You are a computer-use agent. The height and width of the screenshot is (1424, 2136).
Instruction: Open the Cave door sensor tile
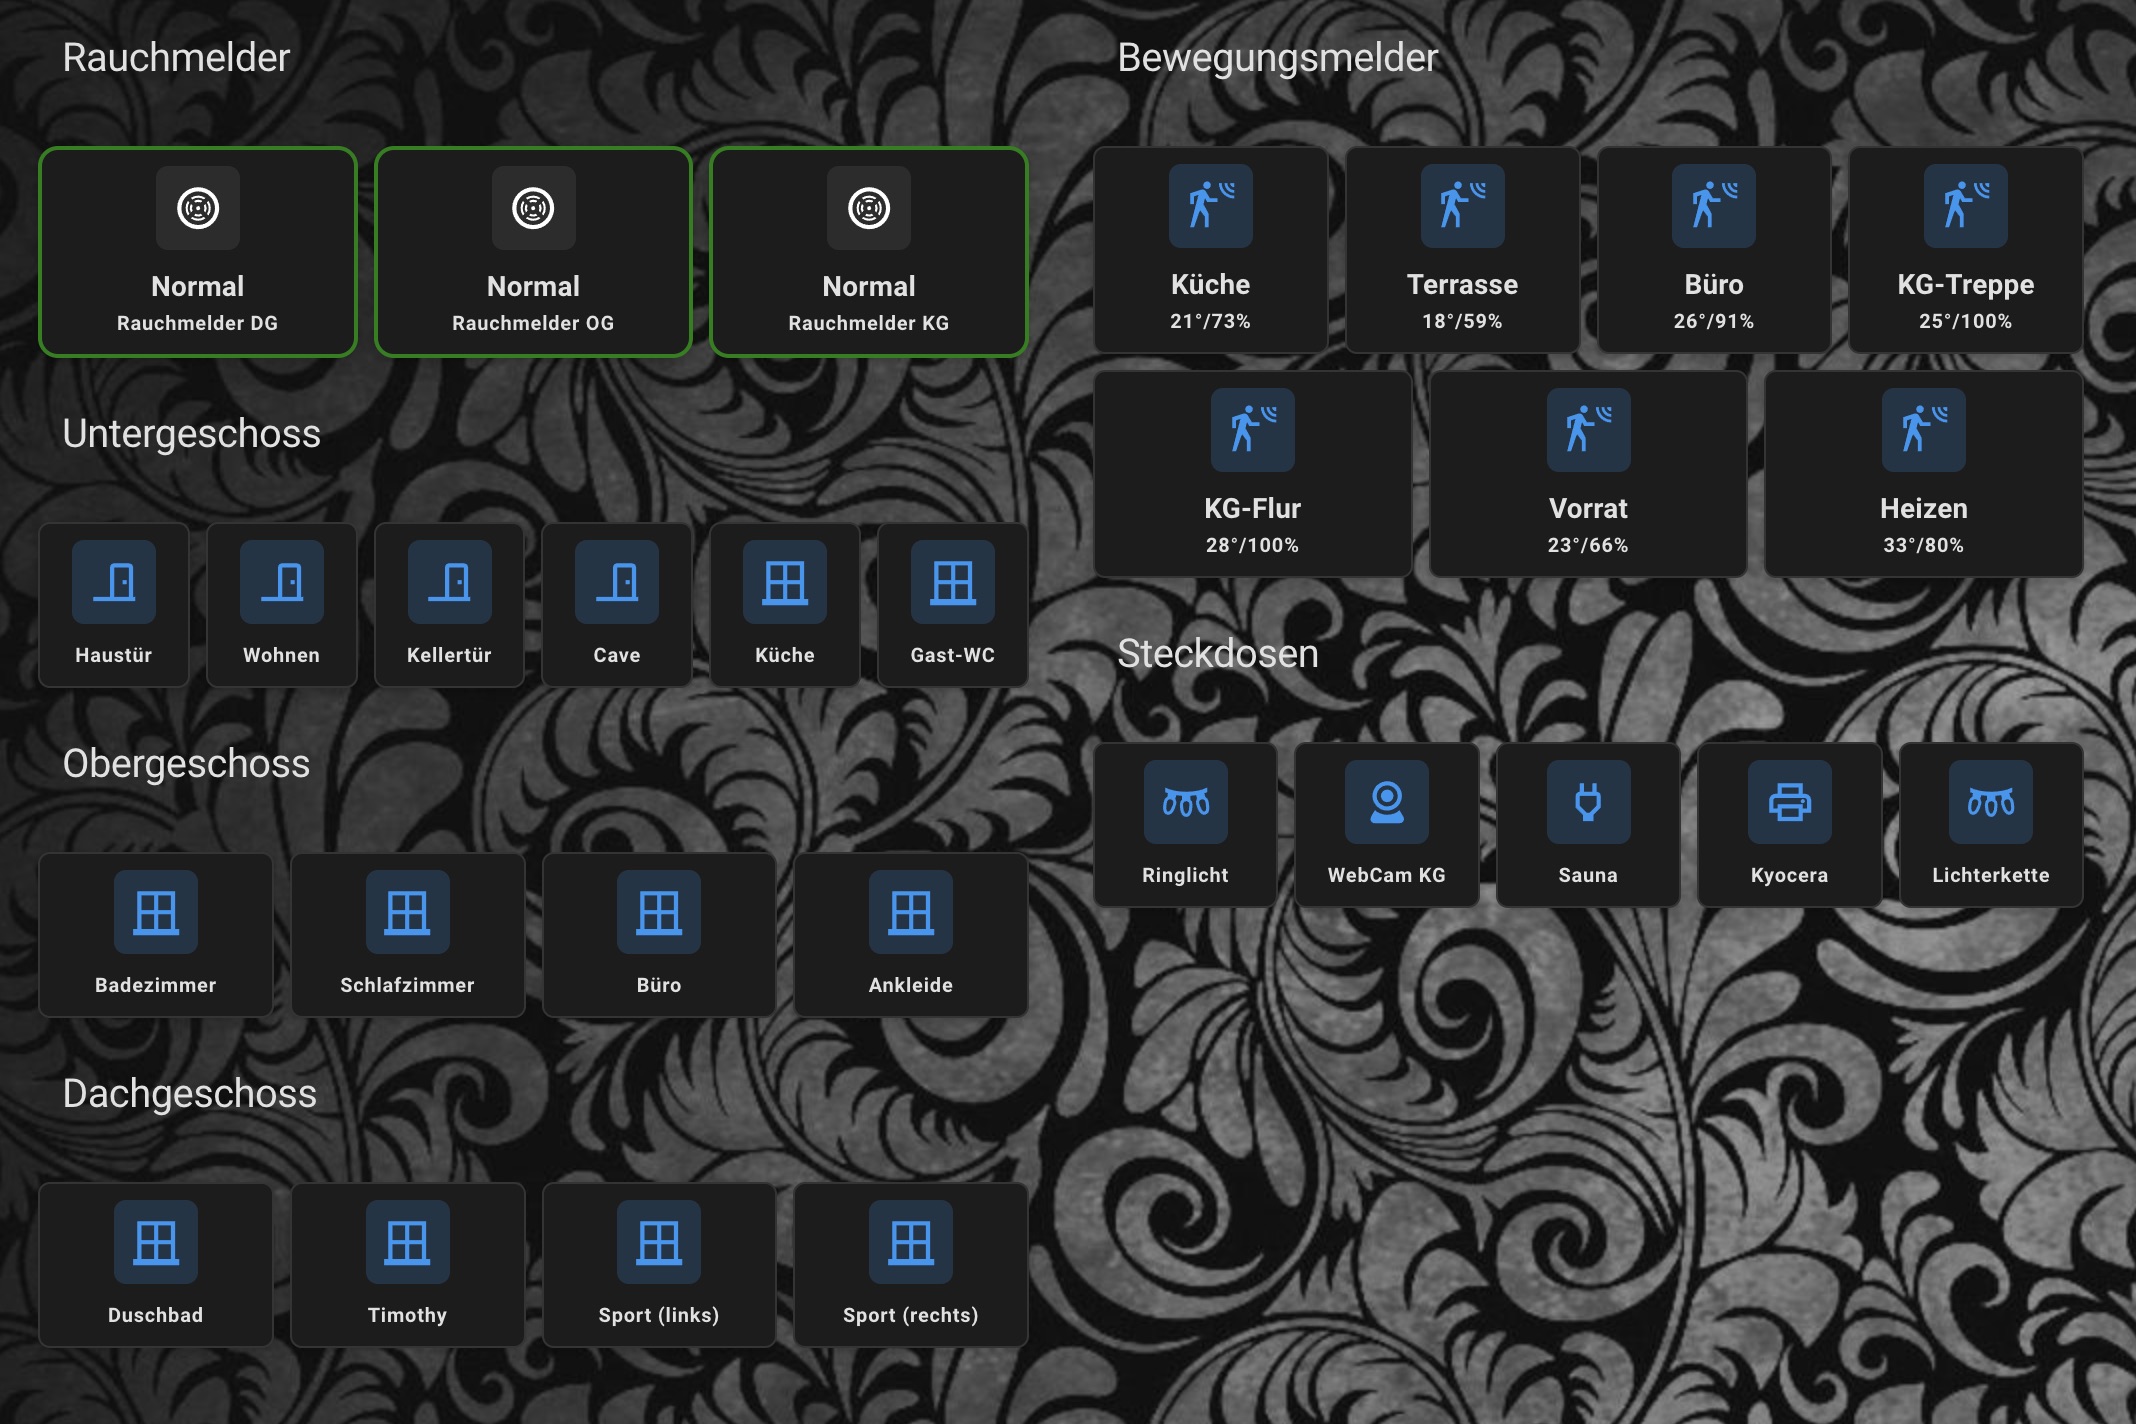(617, 604)
